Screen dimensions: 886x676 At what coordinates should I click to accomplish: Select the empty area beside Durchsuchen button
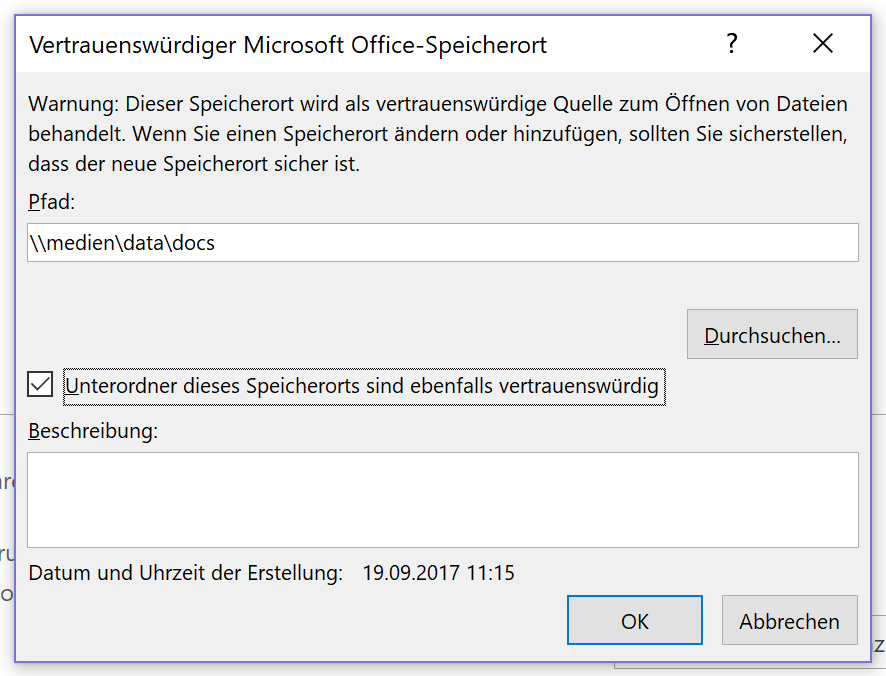[x=356, y=333]
